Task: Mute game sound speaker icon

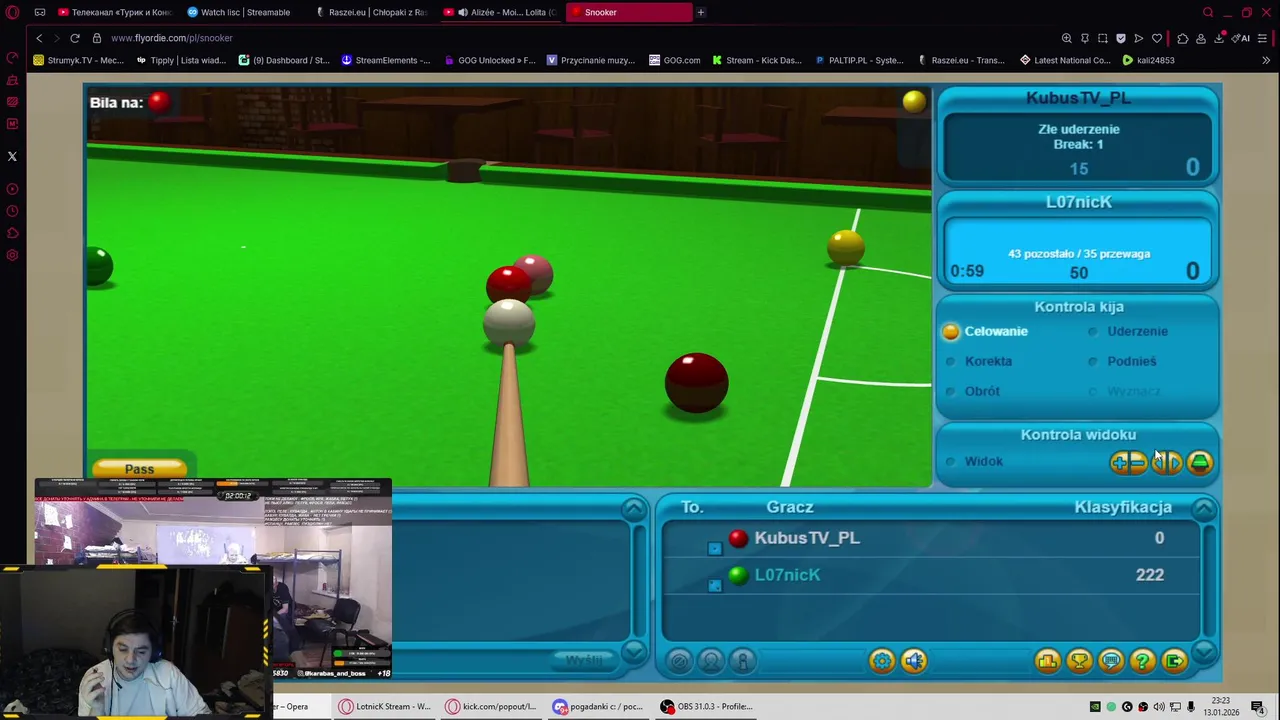Action: (914, 661)
